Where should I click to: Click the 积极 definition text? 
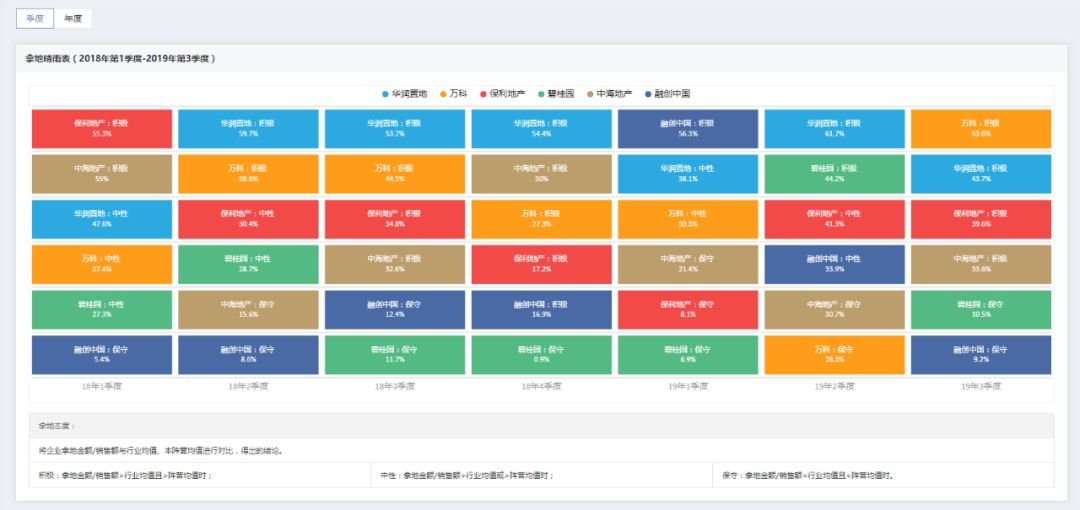tap(125, 476)
